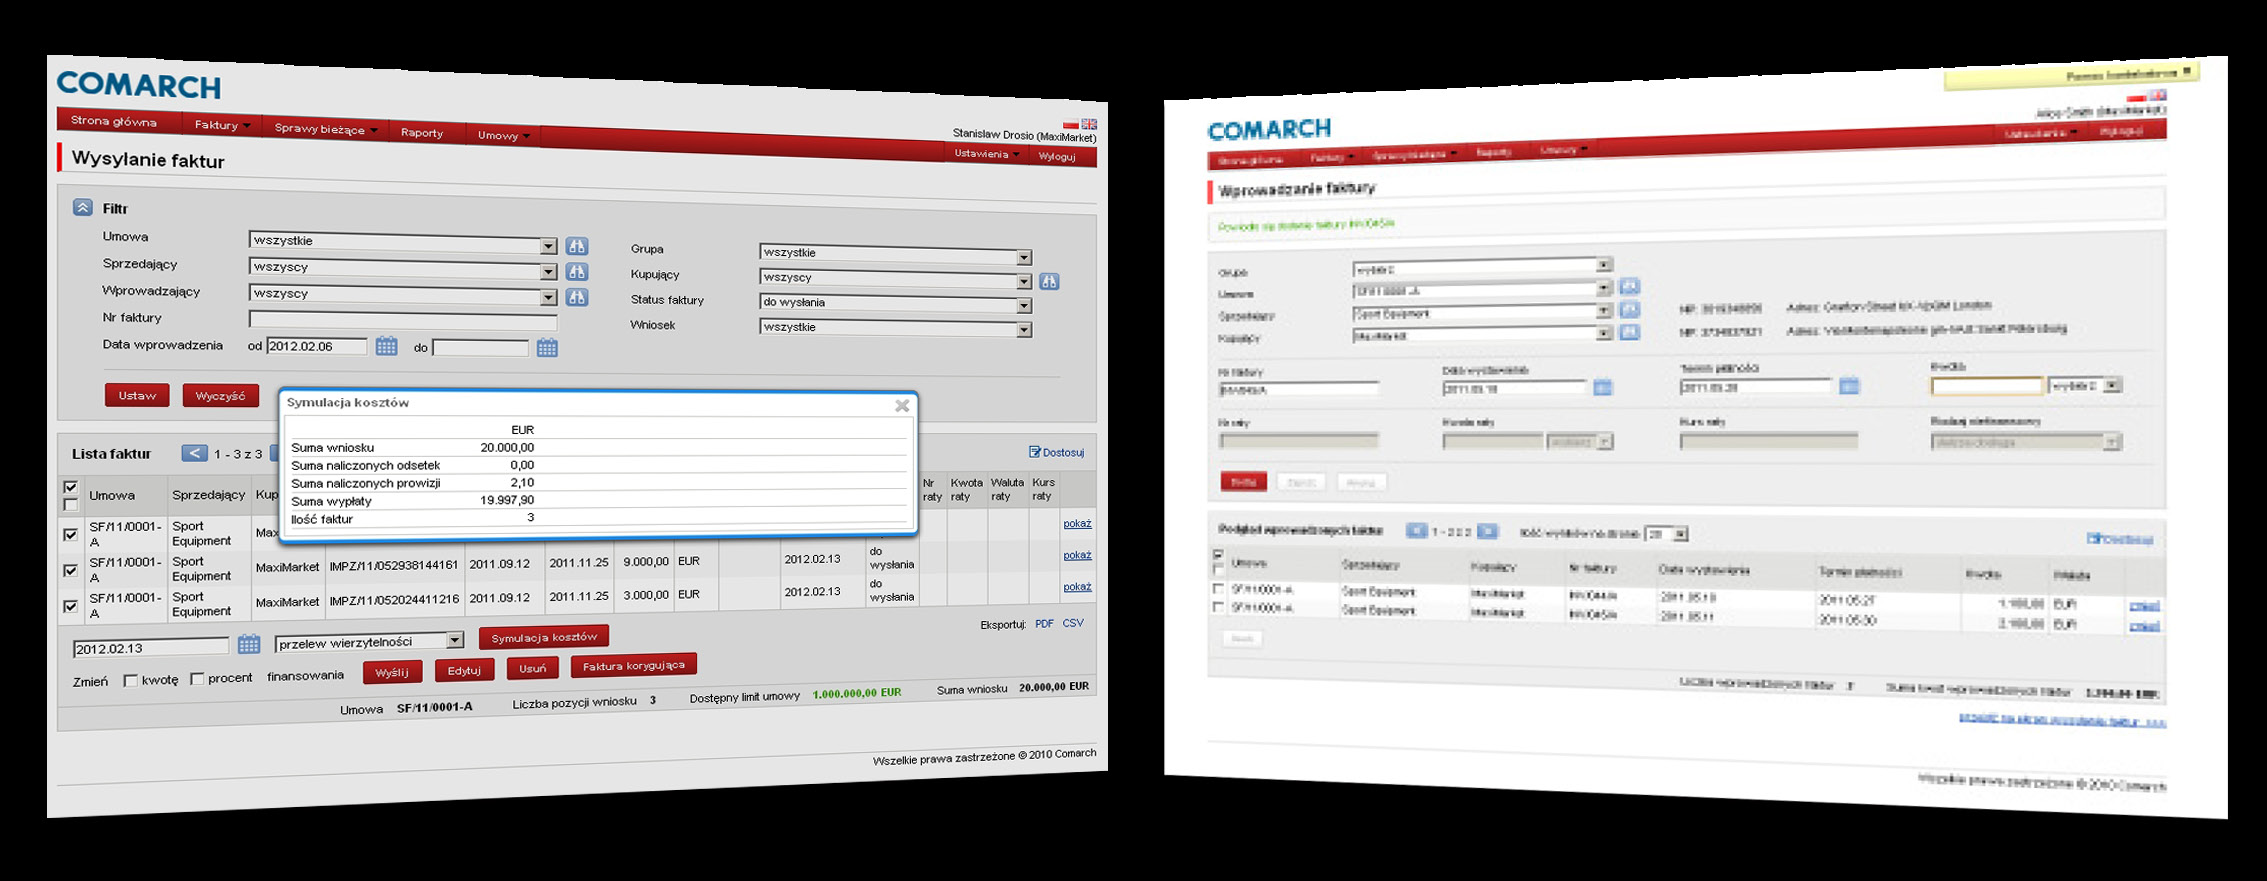Click the Wyślij button
The height and width of the screenshot is (881, 2267).
[x=392, y=672]
